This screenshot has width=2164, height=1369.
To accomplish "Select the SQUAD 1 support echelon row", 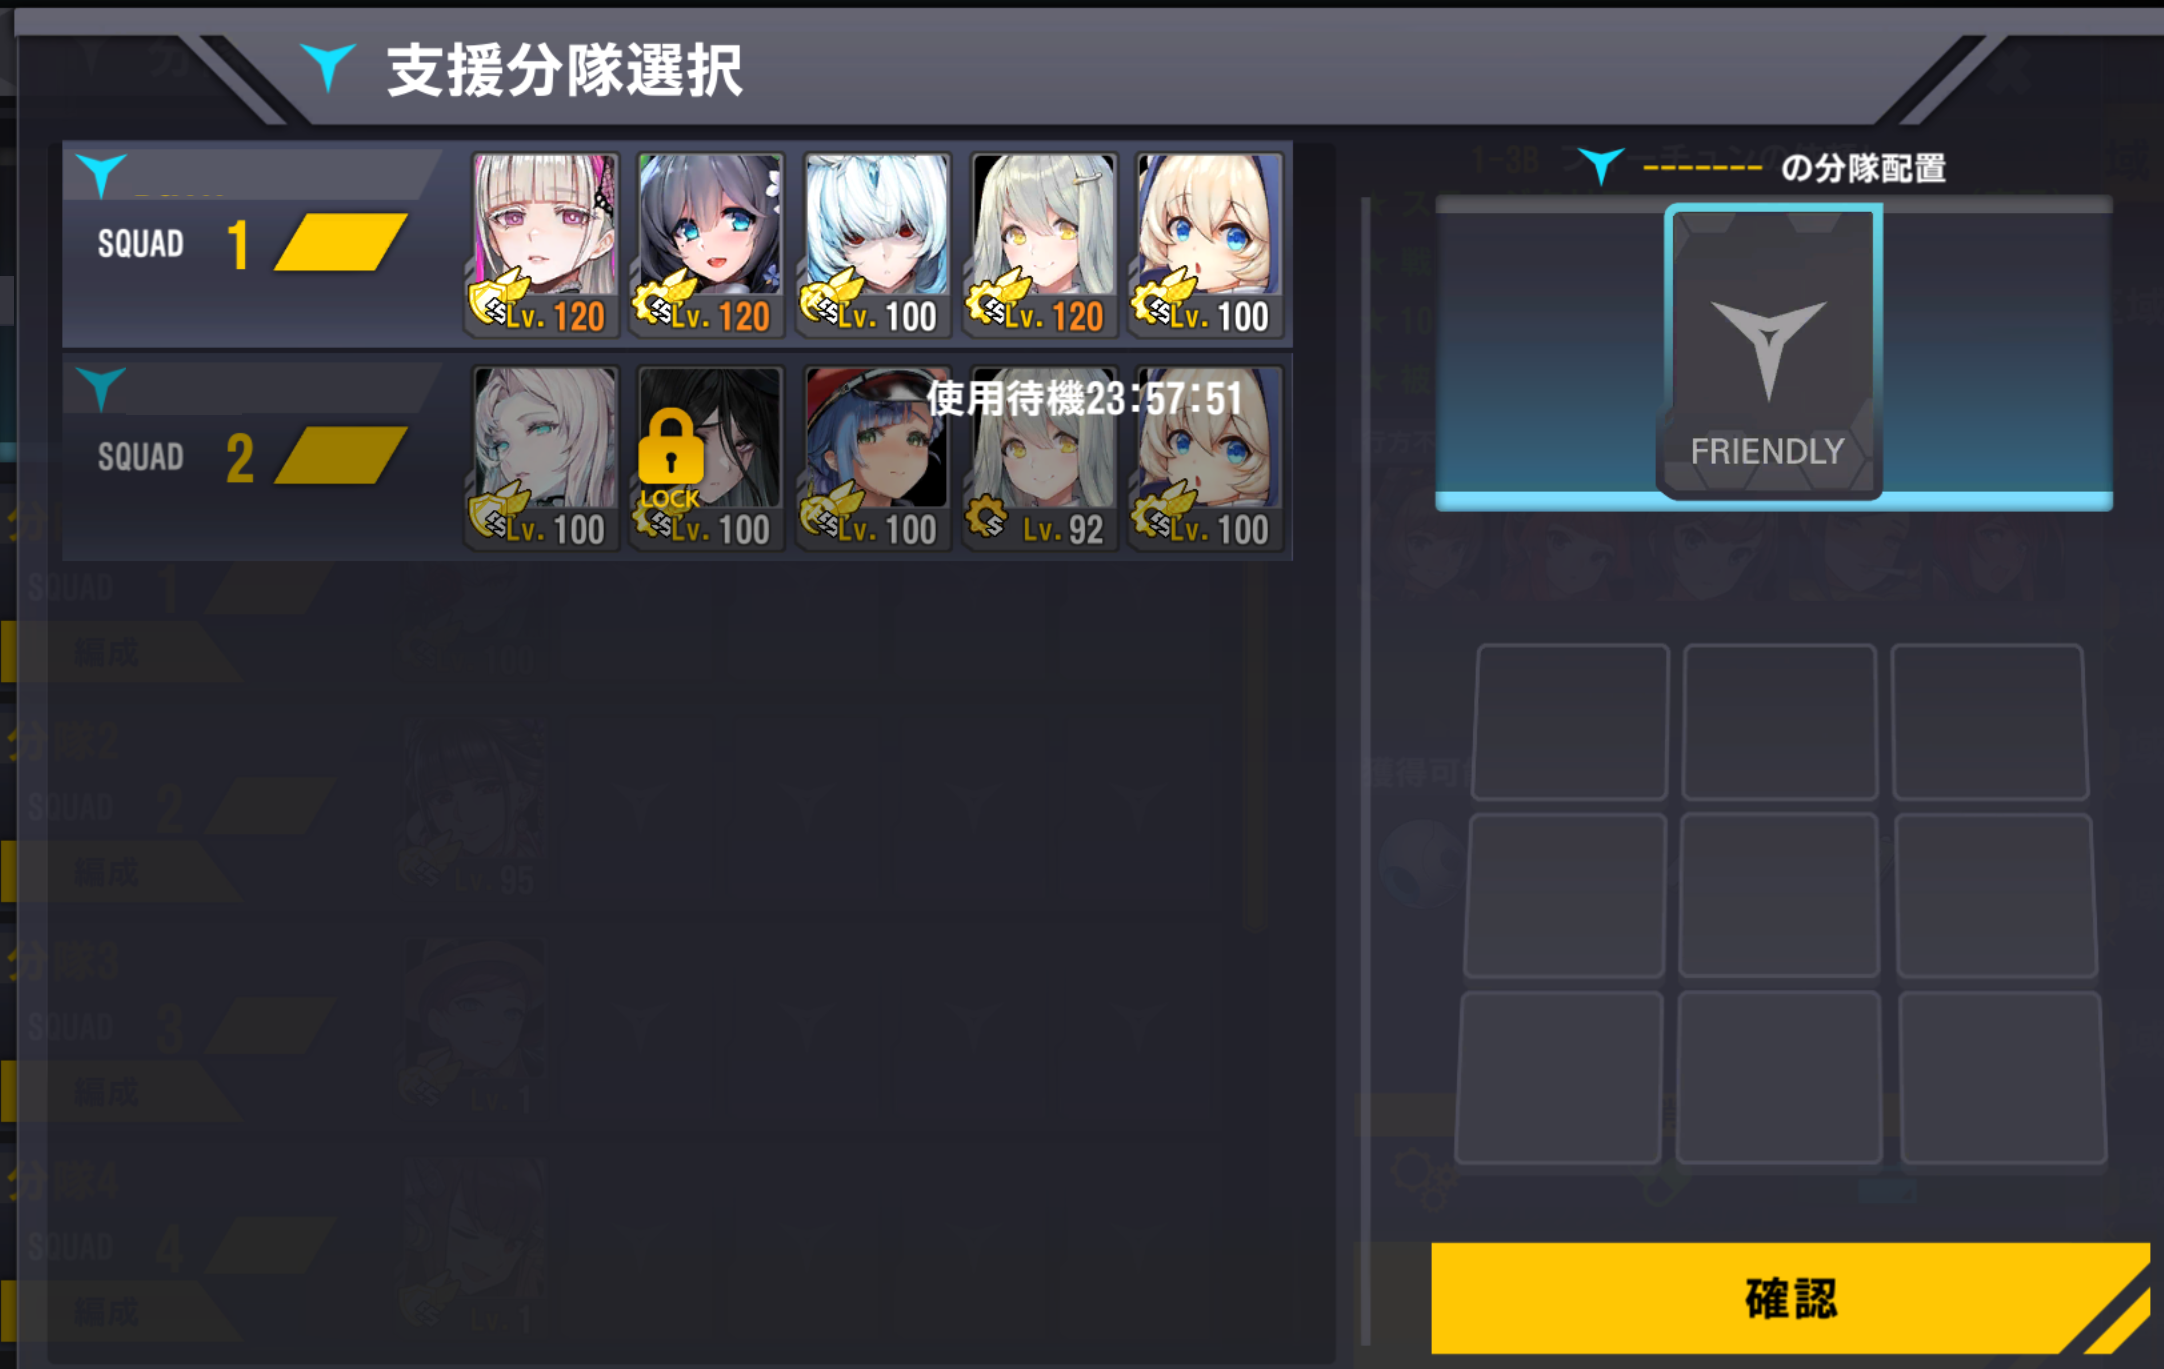I will coord(677,244).
